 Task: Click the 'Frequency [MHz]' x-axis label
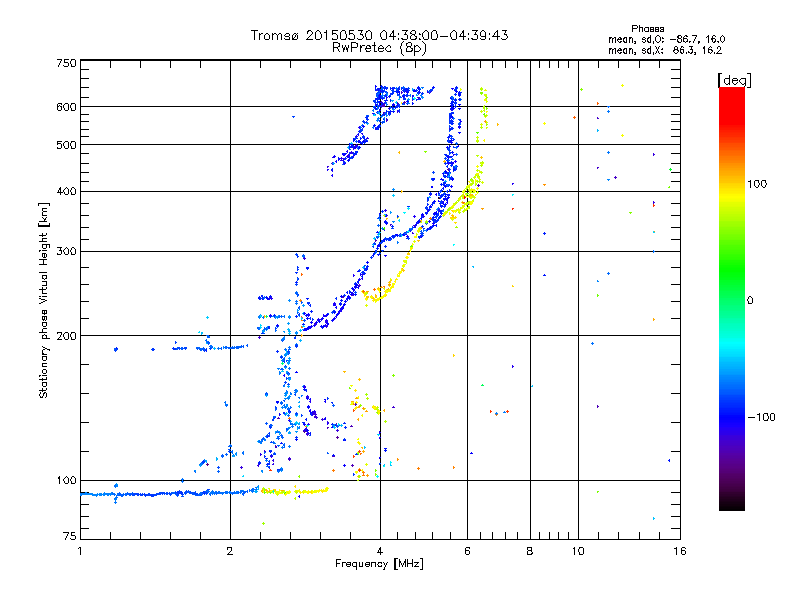pyautogui.click(x=379, y=564)
